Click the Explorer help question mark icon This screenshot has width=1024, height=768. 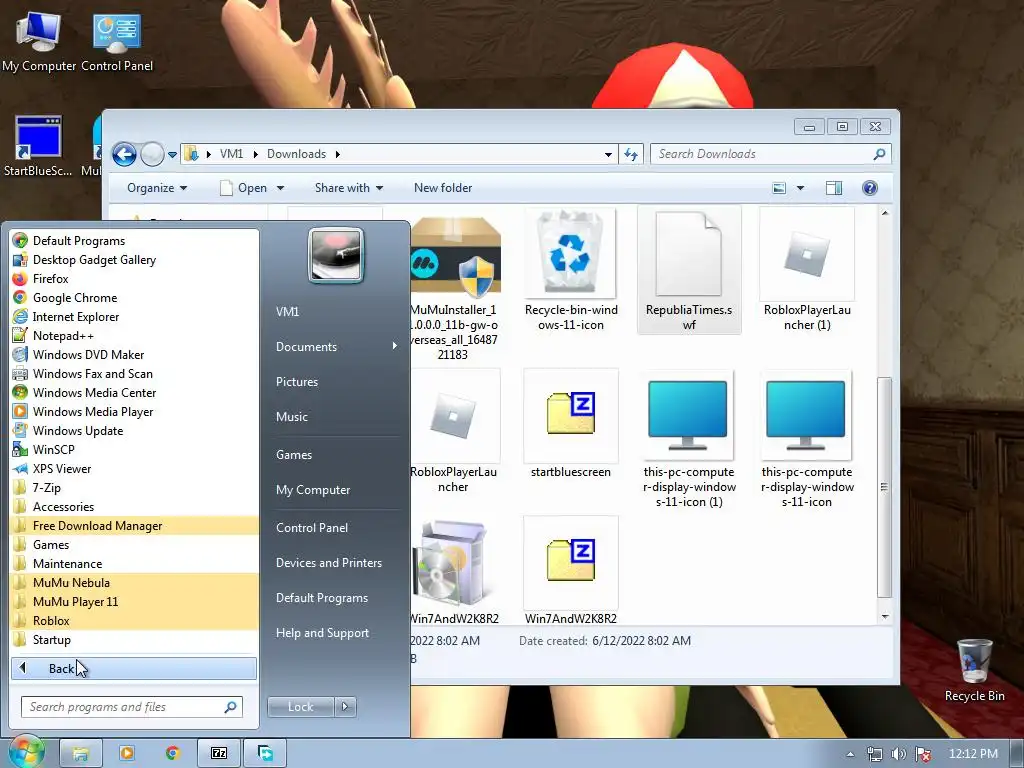[x=869, y=188]
